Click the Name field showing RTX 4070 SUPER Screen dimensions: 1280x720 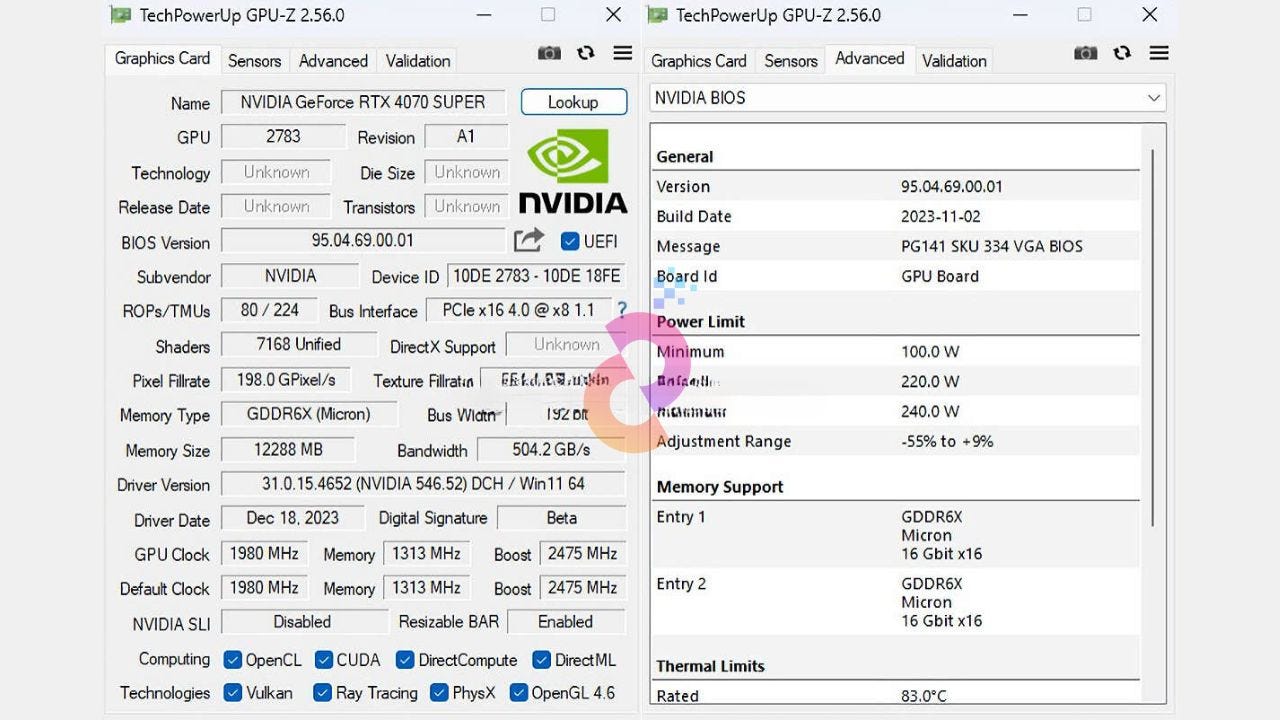[x=363, y=102]
